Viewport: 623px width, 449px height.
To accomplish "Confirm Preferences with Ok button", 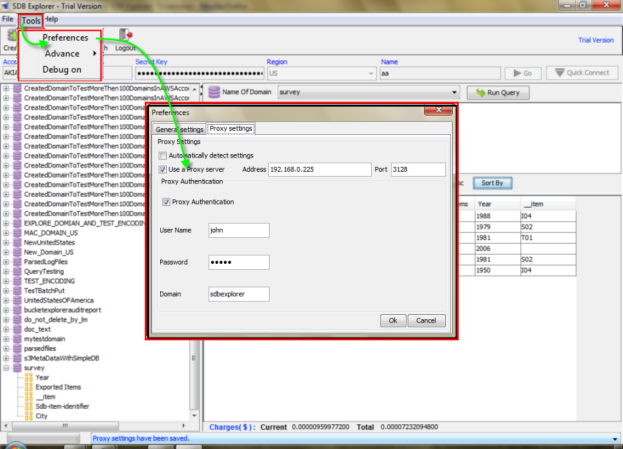I will pos(393,320).
